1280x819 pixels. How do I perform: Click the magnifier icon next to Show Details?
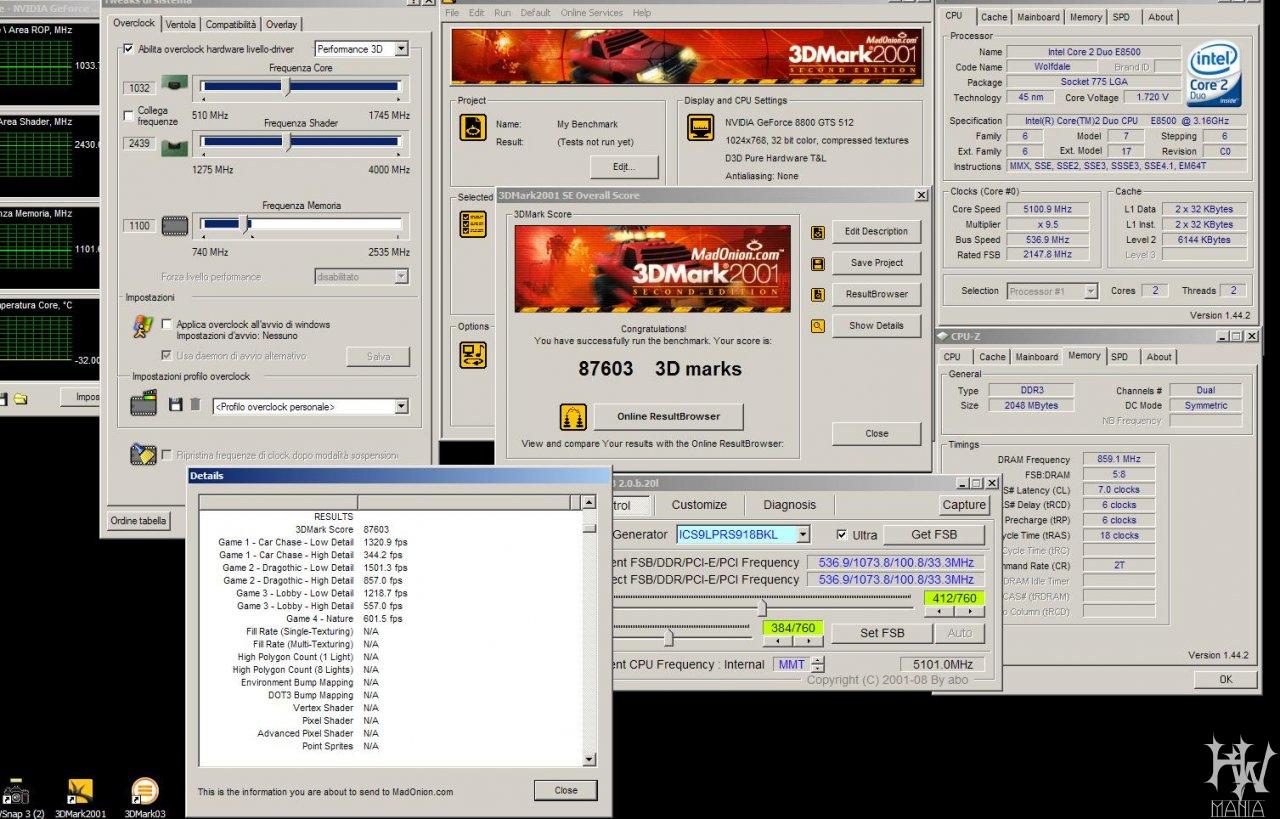tap(818, 325)
